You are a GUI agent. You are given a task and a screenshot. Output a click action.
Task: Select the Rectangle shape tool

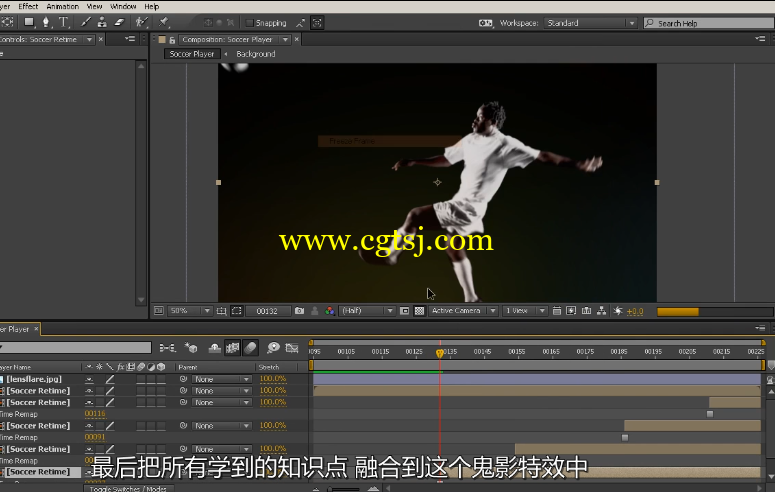point(29,22)
